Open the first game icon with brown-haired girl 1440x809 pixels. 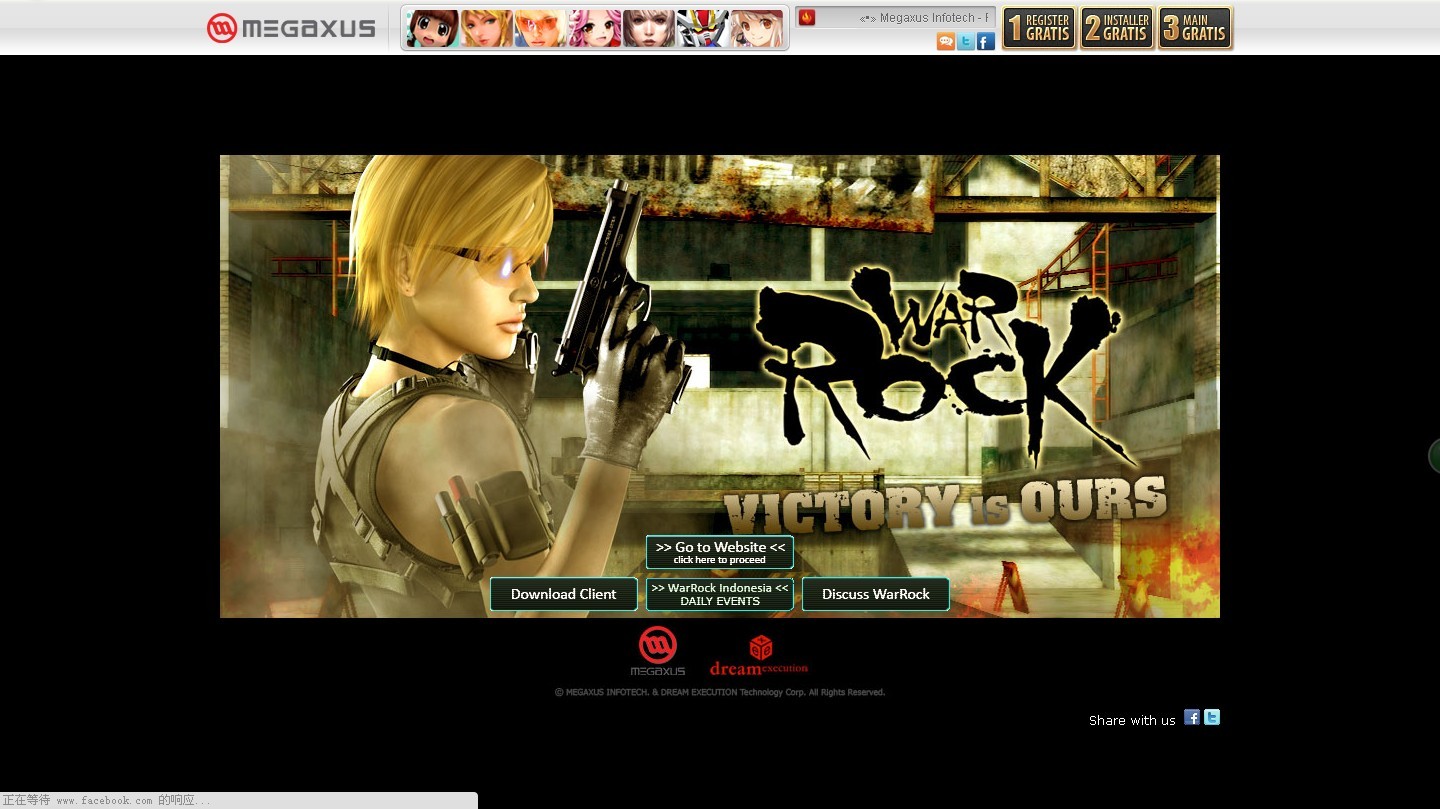433,28
